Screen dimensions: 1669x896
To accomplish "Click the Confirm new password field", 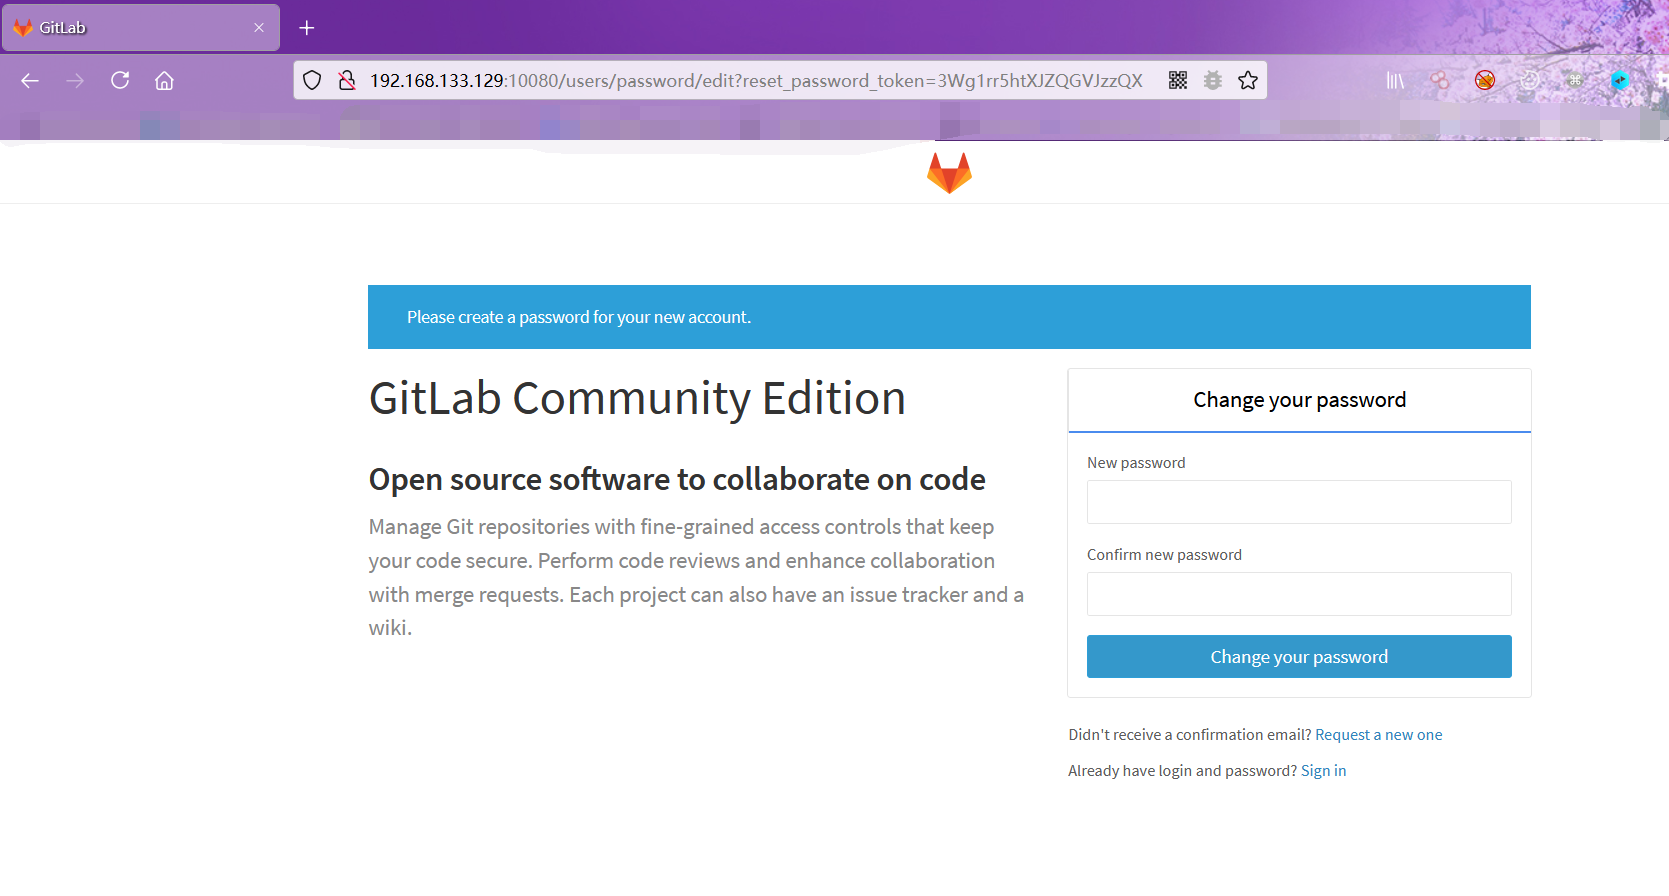I will [x=1299, y=594].
